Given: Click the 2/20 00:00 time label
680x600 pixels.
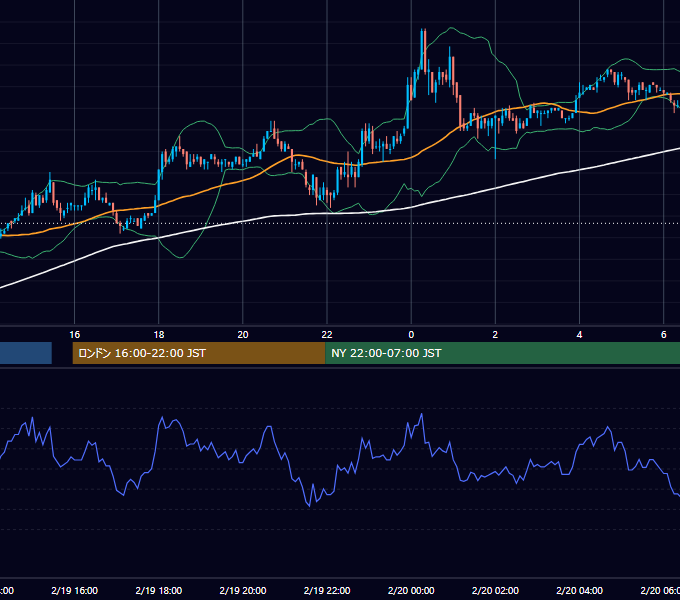Looking at the screenshot, I should [x=411, y=590].
